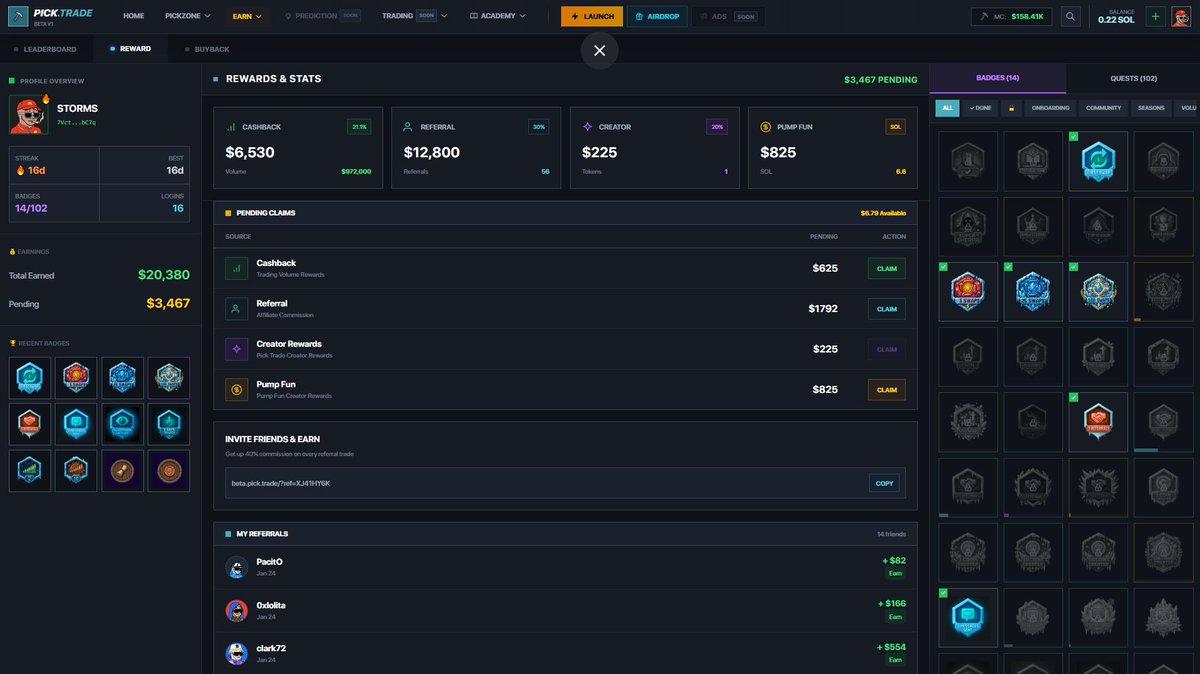Filter badges by Done
The height and width of the screenshot is (674, 1200).
[x=980, y=108]
